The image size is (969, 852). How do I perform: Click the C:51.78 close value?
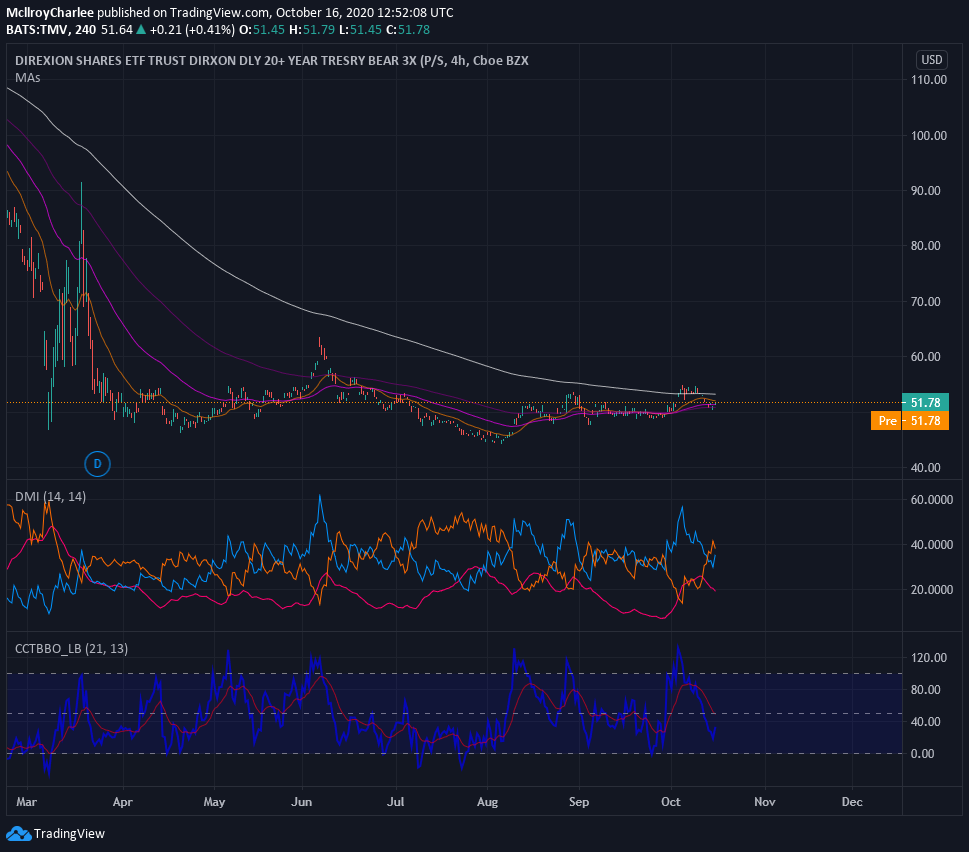tap(408, 30)
